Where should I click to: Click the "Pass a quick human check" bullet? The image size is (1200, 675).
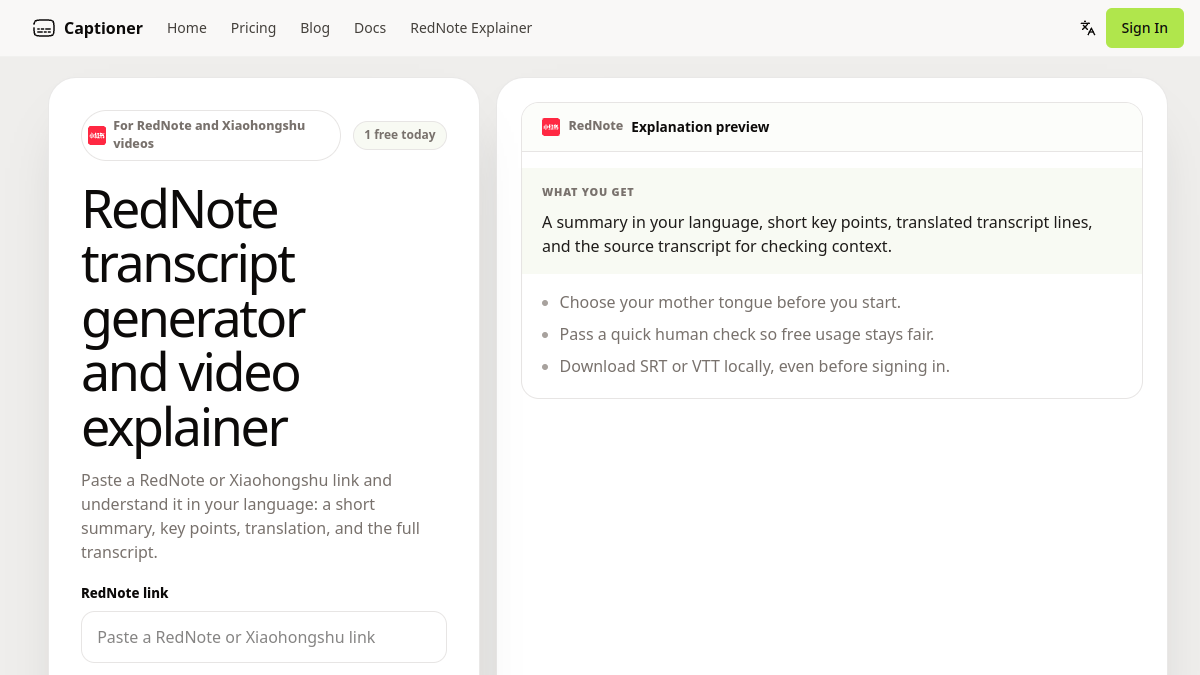click(x=747, y=334)
